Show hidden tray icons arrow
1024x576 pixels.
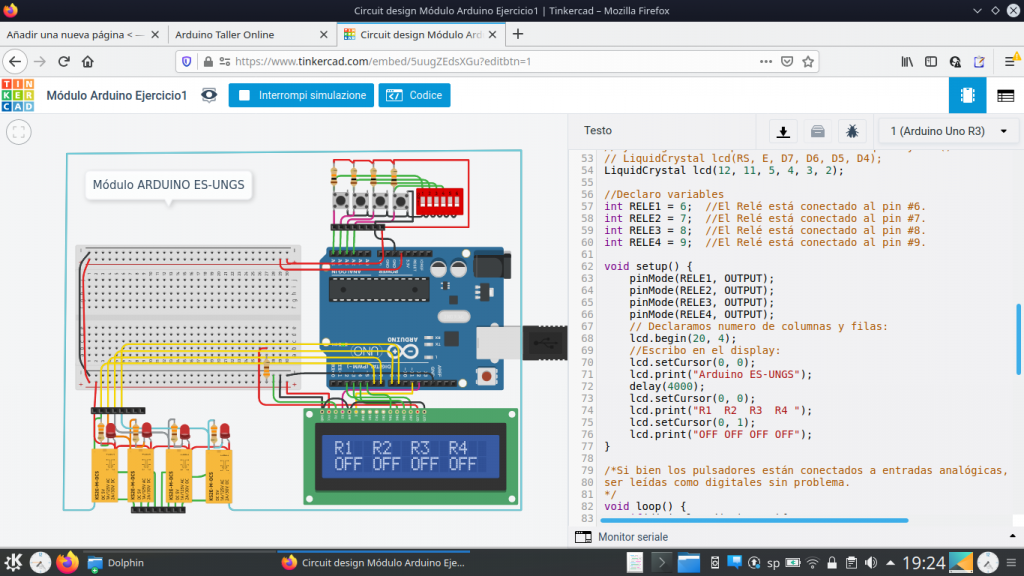click(x=891, y=562)
